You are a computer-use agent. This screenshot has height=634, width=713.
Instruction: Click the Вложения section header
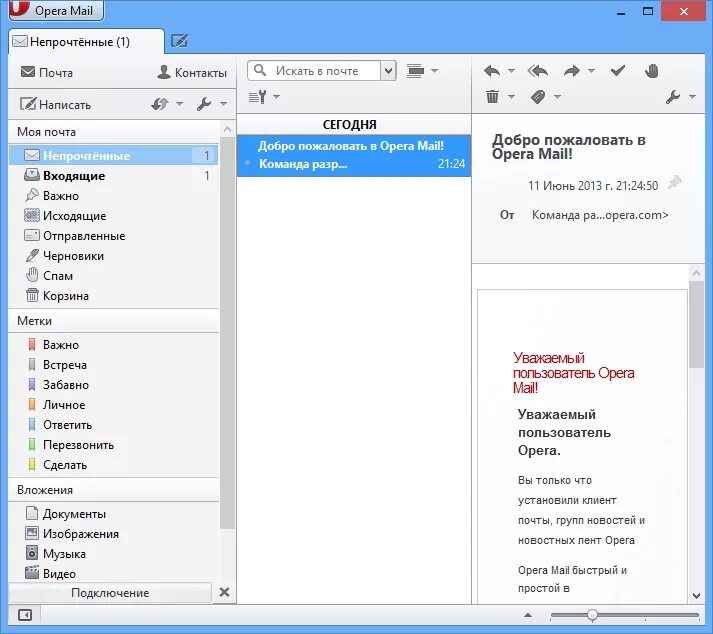(113, 490)
